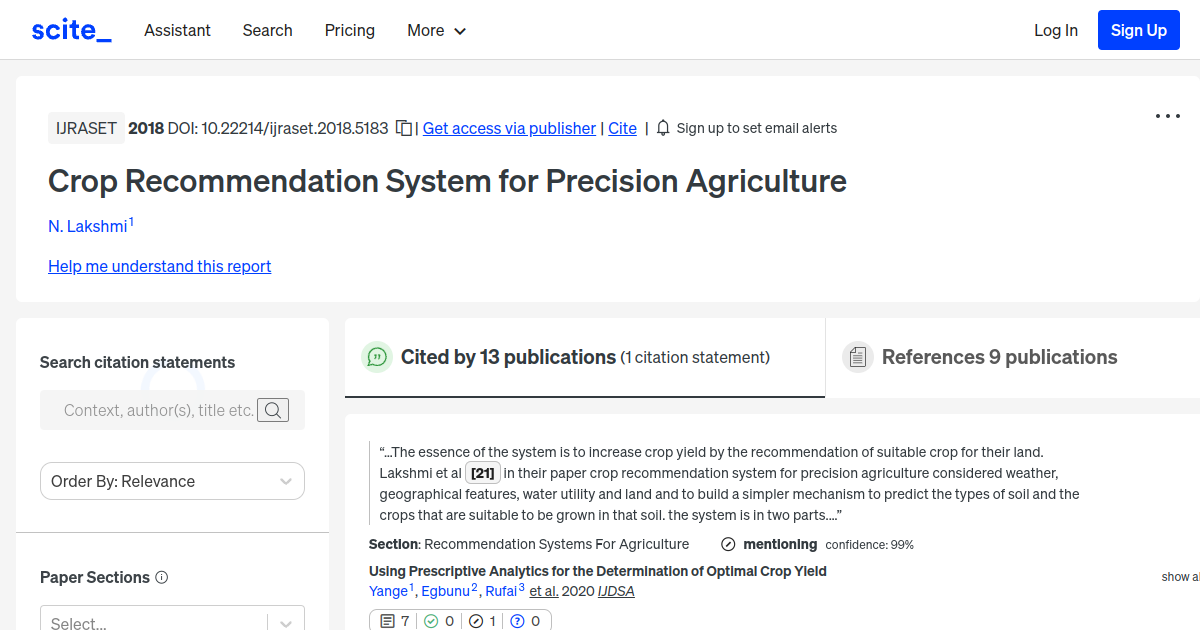Open the three-dot options menu

pyautogui.click(x=1167, y=116)
